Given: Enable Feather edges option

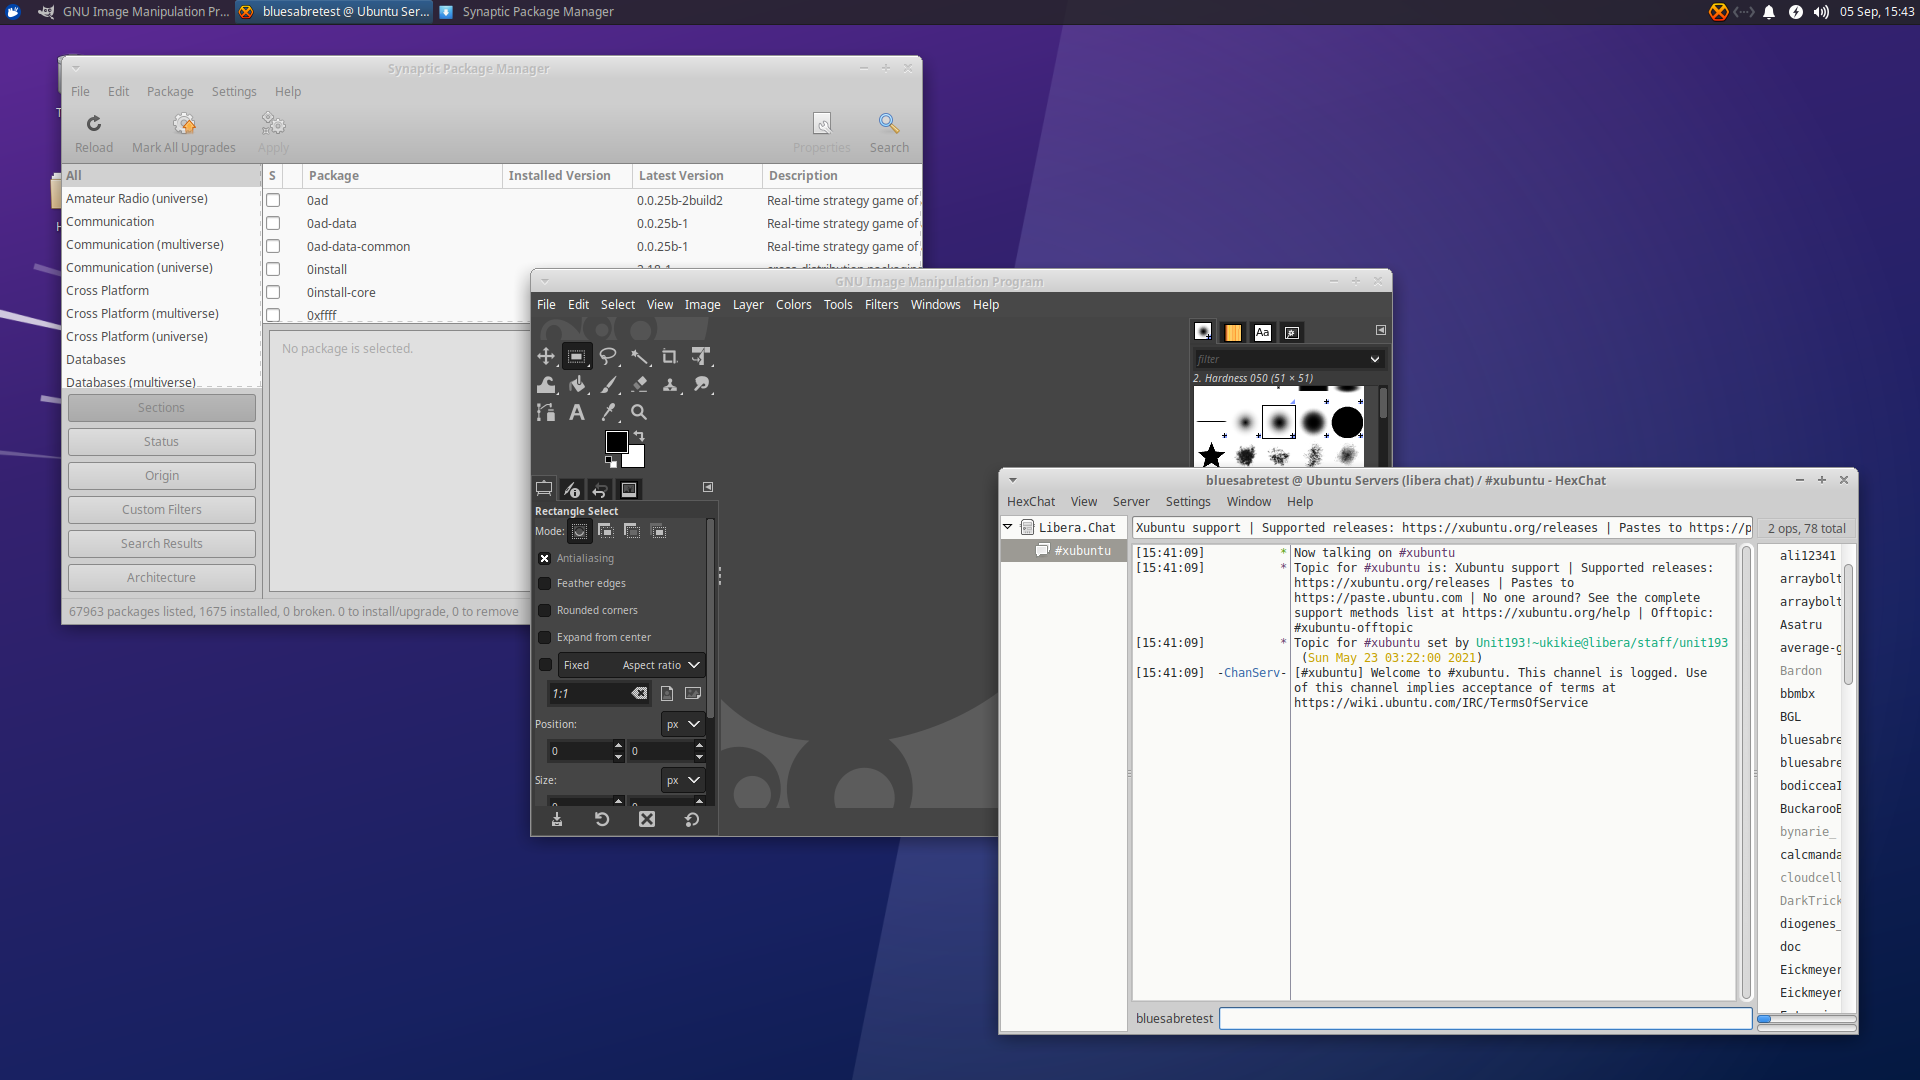Looking at the screenshot, I should tap(544, 583).
